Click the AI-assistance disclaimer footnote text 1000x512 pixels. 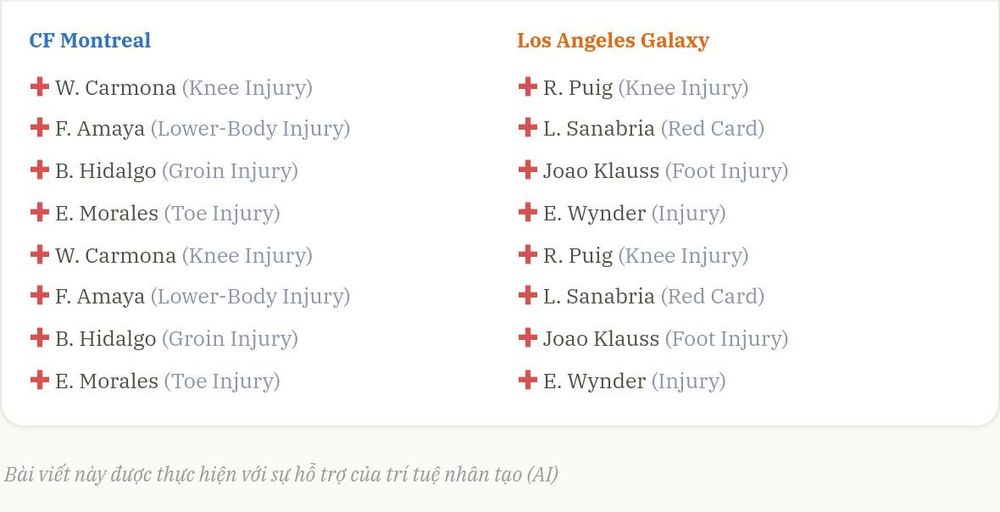click(x=281, y=474)
